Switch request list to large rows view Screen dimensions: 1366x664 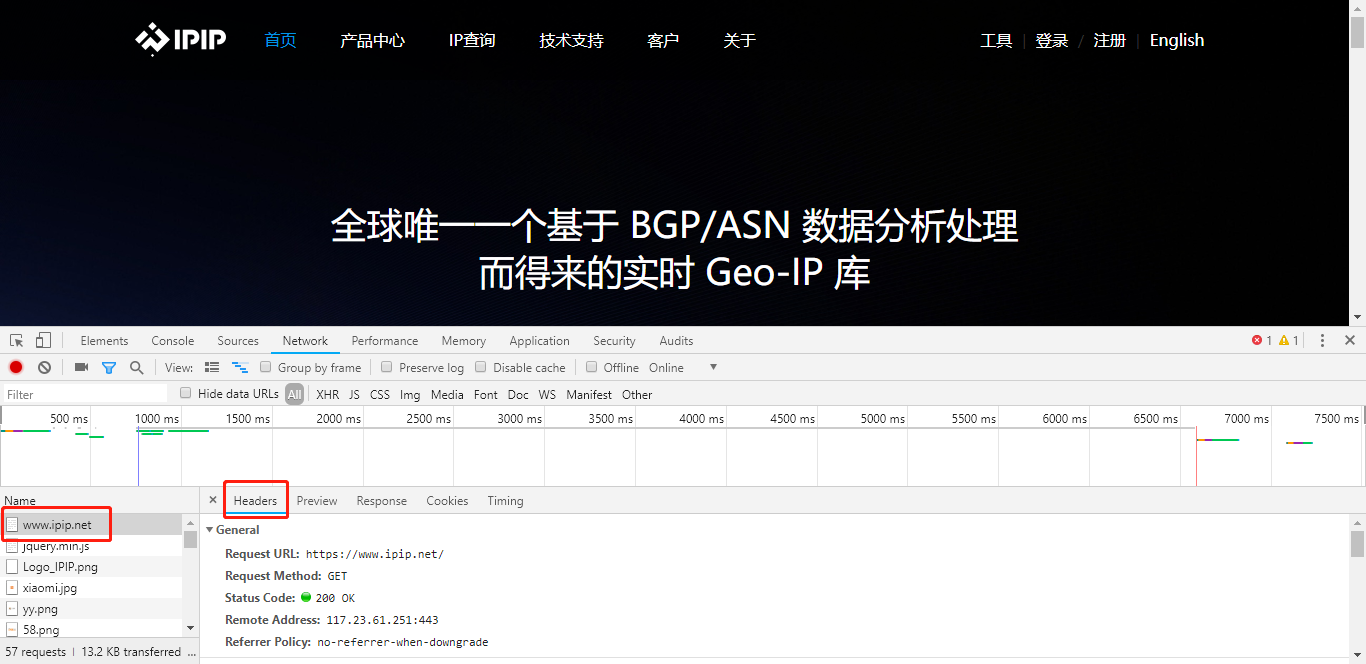pos(212,367)
